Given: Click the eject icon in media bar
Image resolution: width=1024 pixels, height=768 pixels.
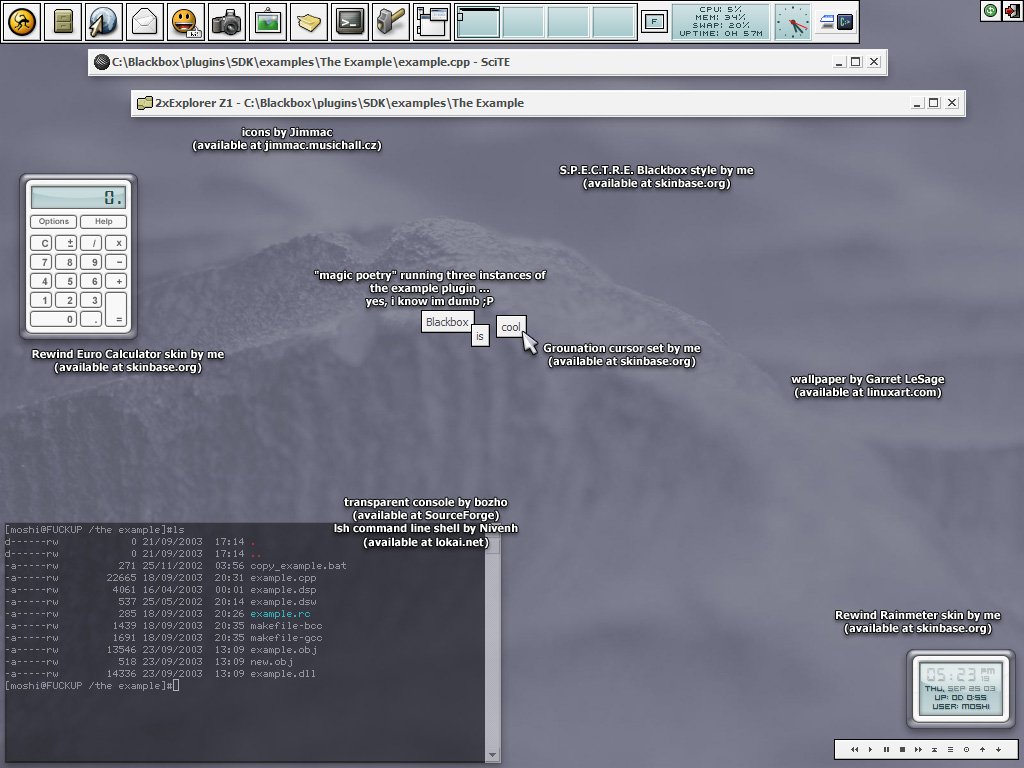Looking at the screenshot, I should (935, 749).
